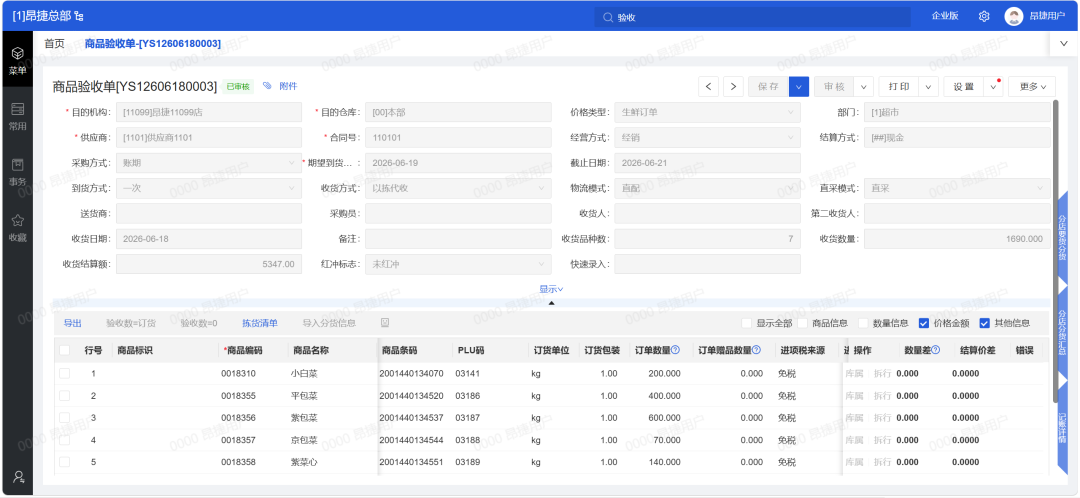Image resolution: width=1080 pixels, height=498 pixels.
Task: Click 拆行 in the 小白菜 row
Action: (882, 373)
